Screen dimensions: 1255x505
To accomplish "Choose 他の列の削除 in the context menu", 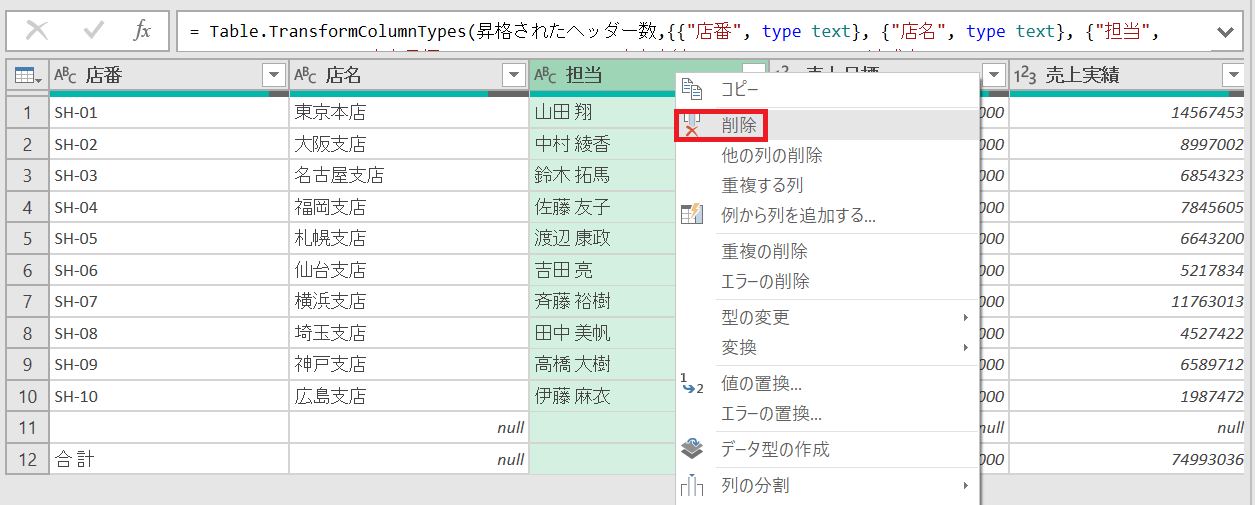I will 772,156.
